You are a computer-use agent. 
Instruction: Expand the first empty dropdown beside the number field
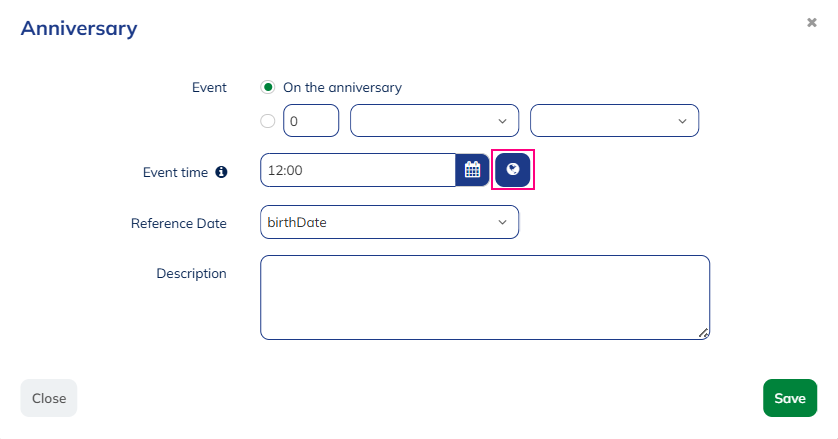[x=434, y=121]
